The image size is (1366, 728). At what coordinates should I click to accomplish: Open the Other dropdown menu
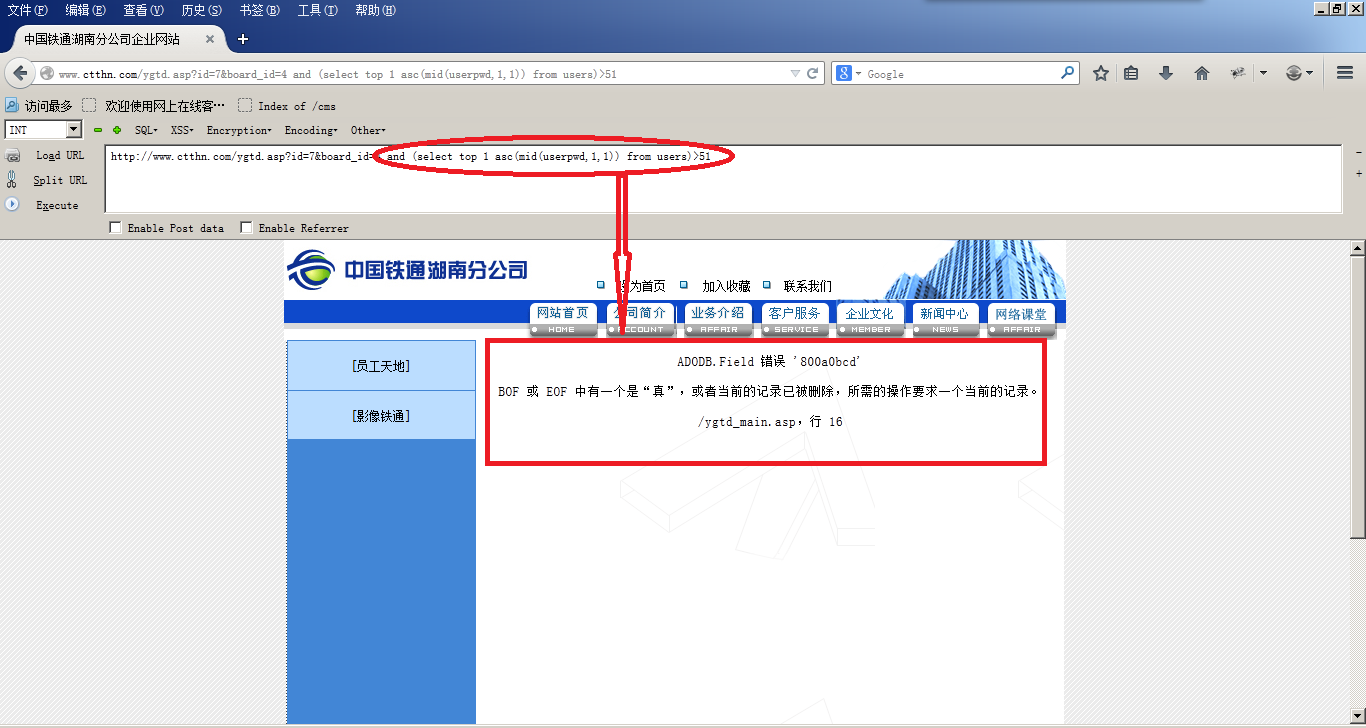coord(368,130)
